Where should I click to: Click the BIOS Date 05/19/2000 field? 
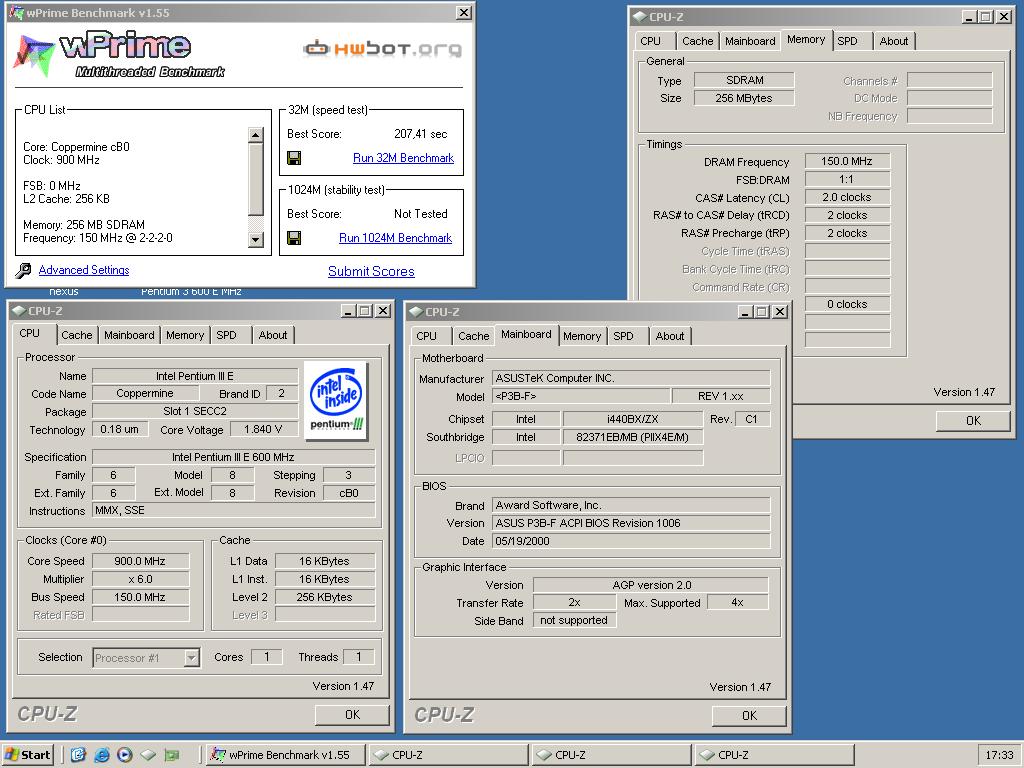click(631, 541)
